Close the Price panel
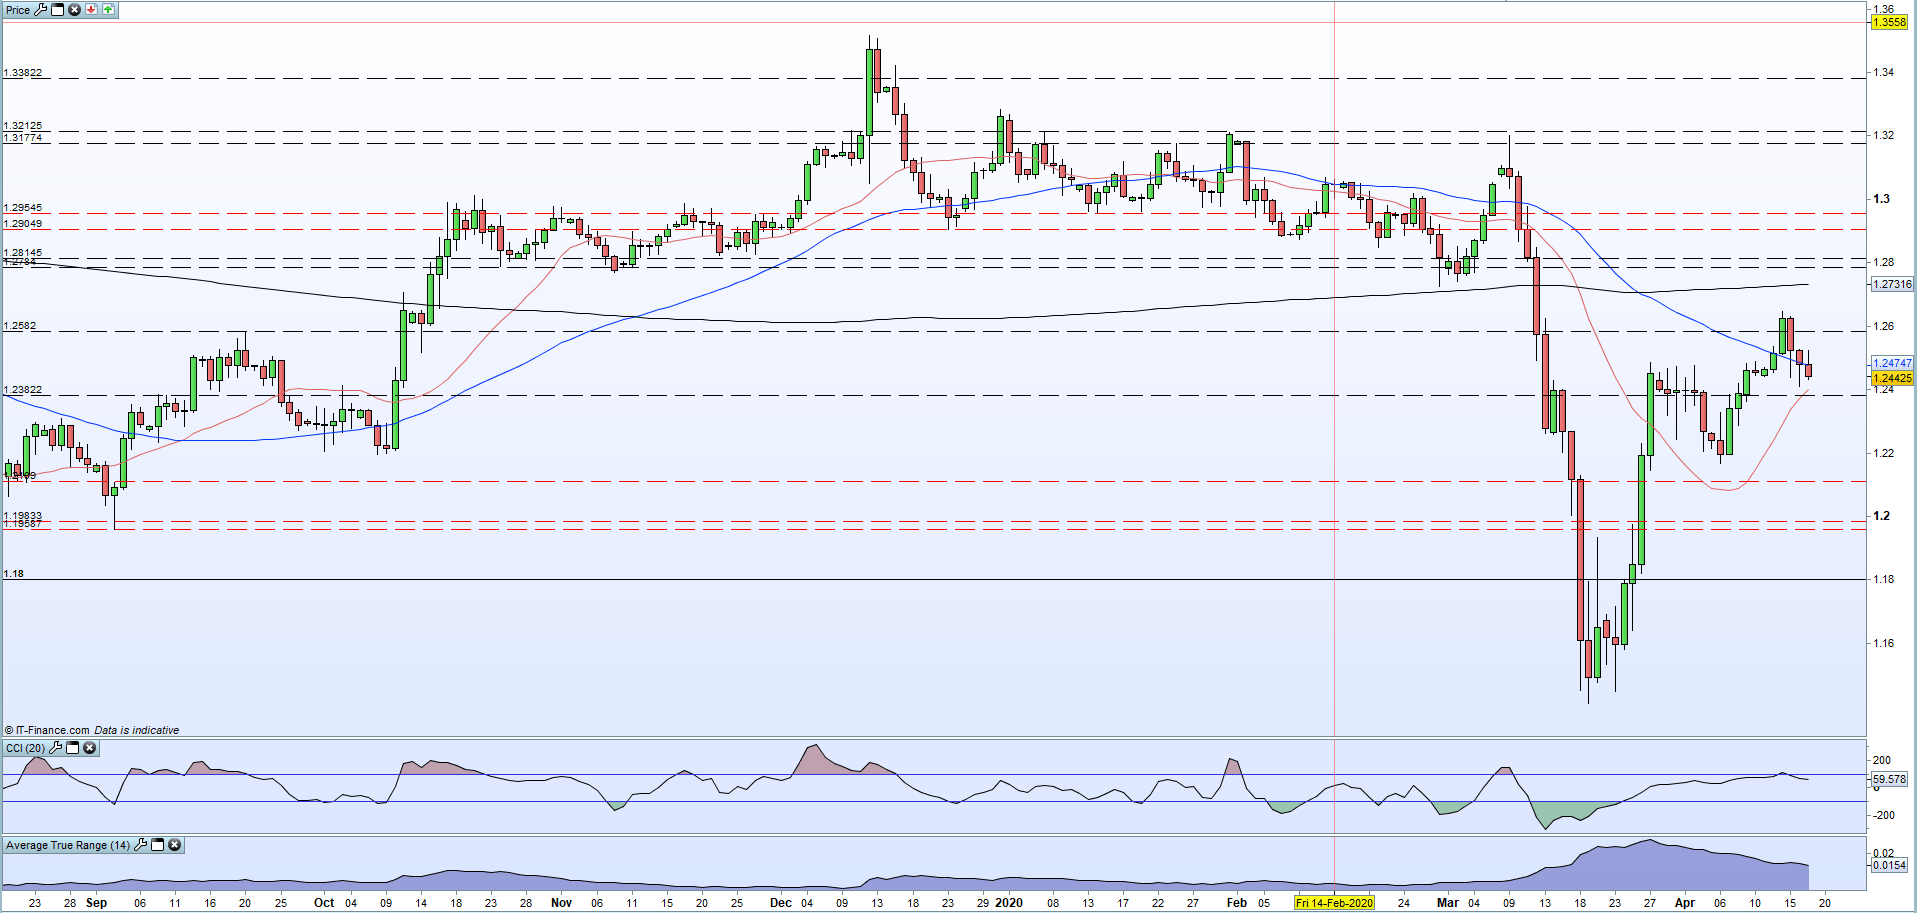This screenshot has height=913, width=1917. point(74,9)
